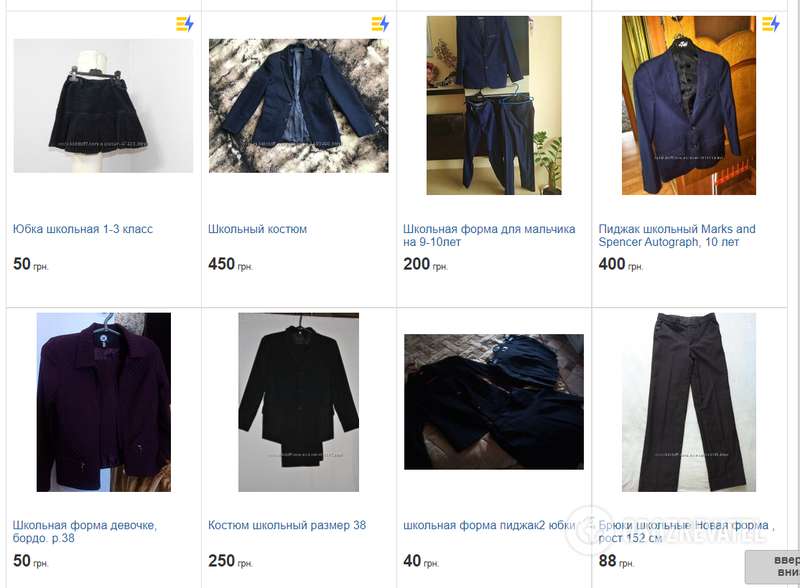
Task: Open the navy blazer on rug photo
Action: coord(298,106)
